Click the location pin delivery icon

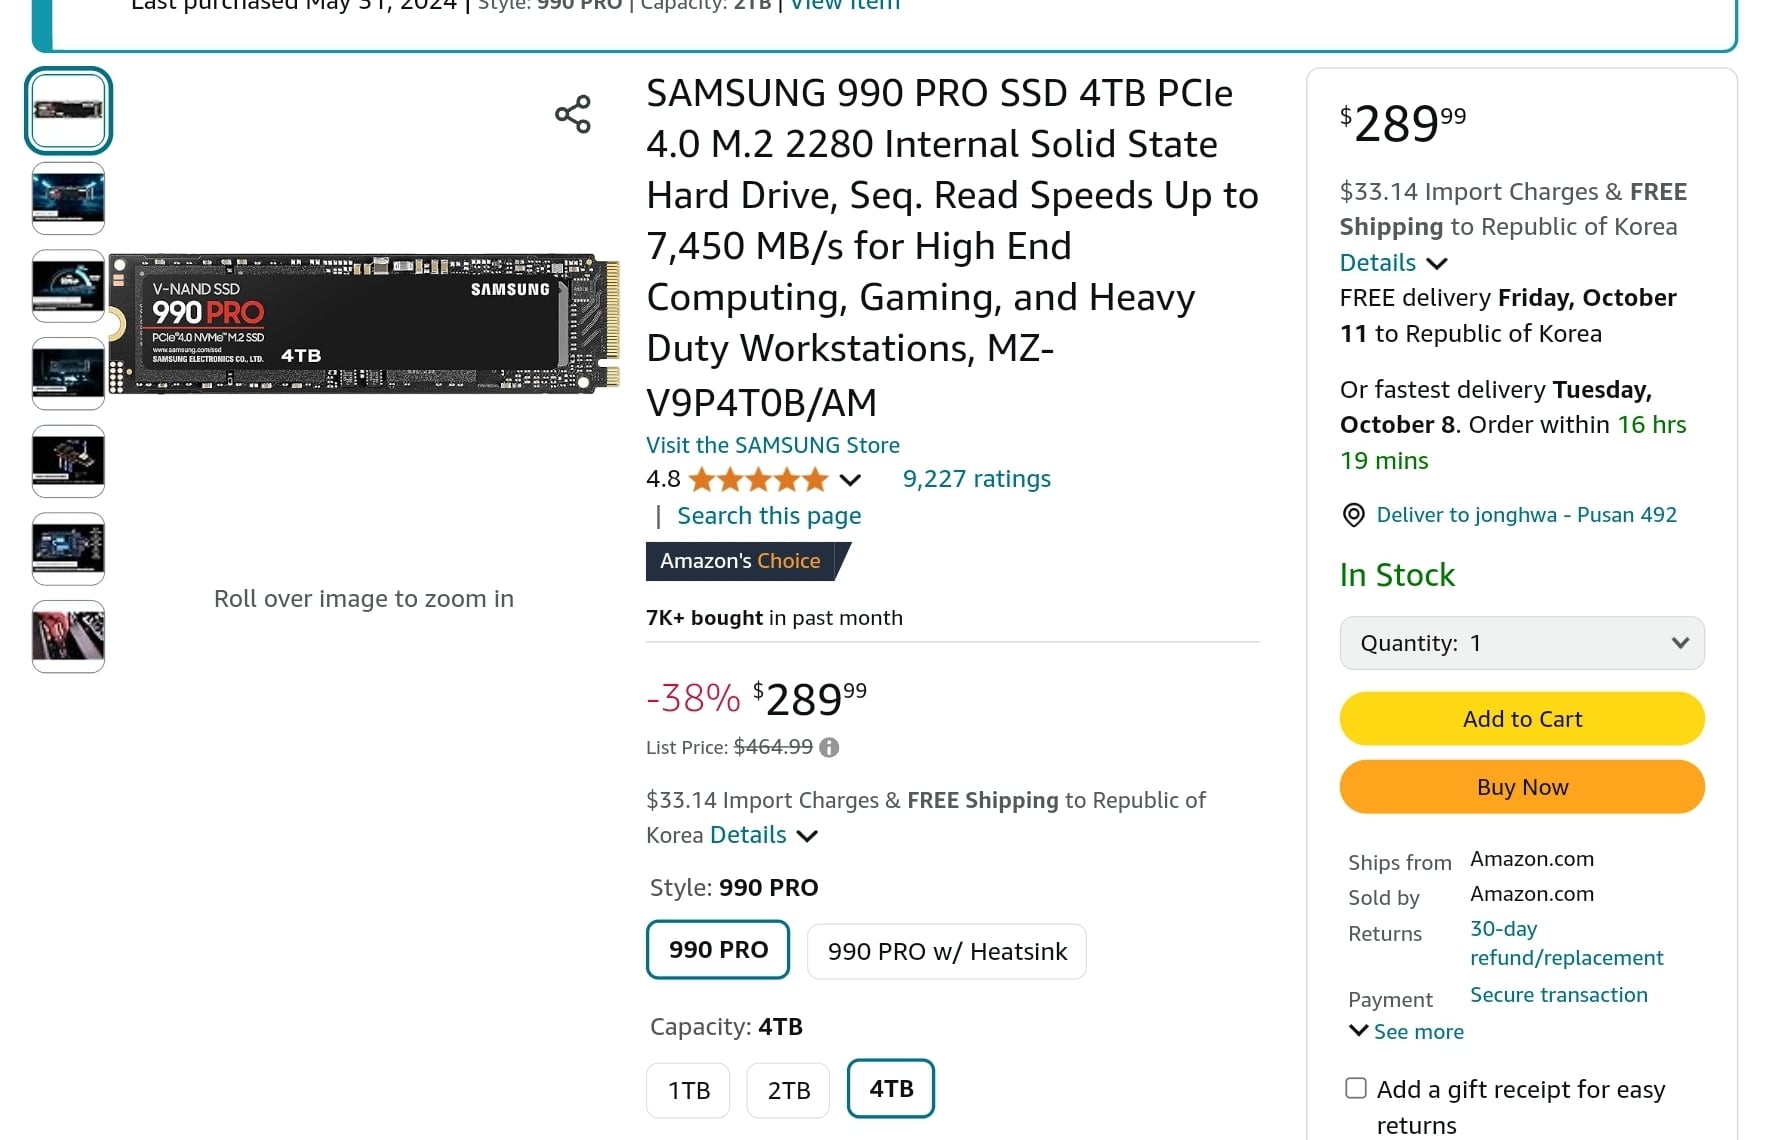pos(1353,515)
